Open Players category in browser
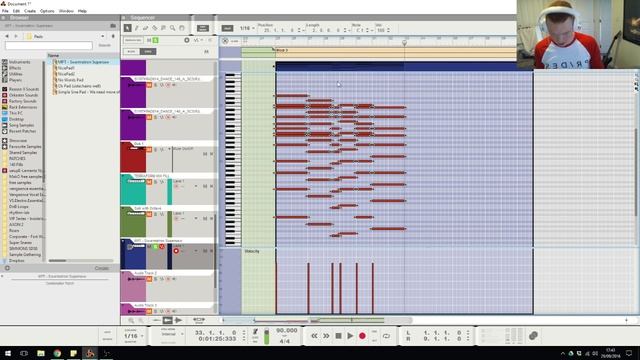 coord(16,80)
